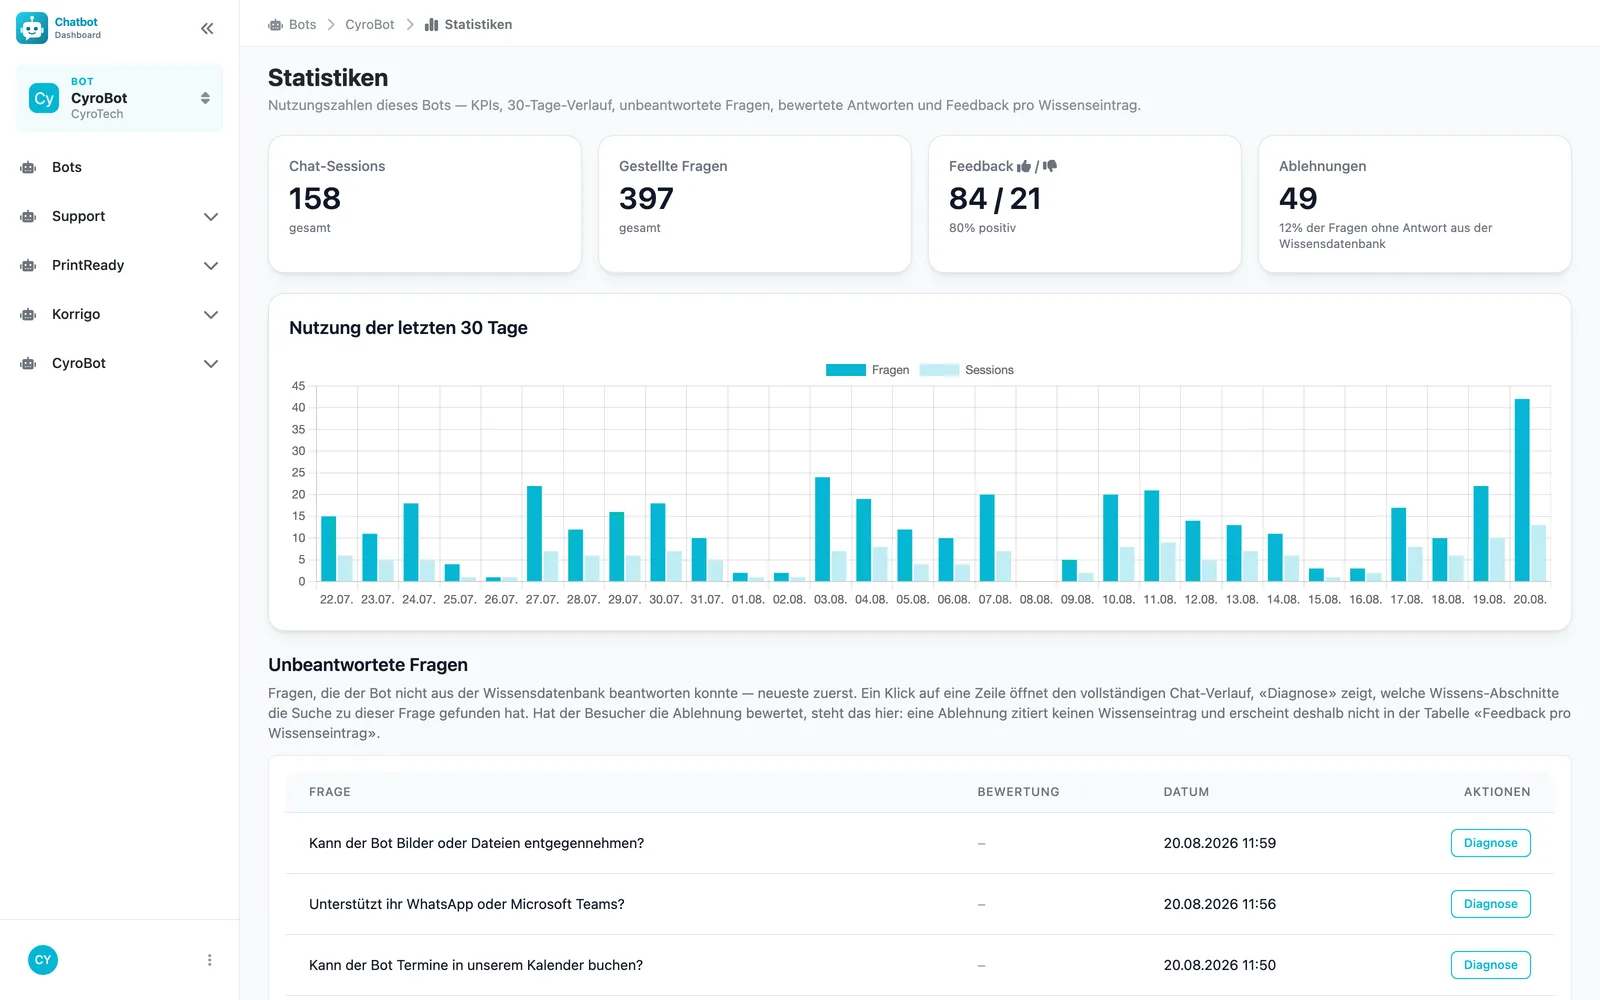Image resolution: width=1600 pixels, height=1000 pixels.
Task: Click the robot icon beside Support
Action: coord(28,216)
